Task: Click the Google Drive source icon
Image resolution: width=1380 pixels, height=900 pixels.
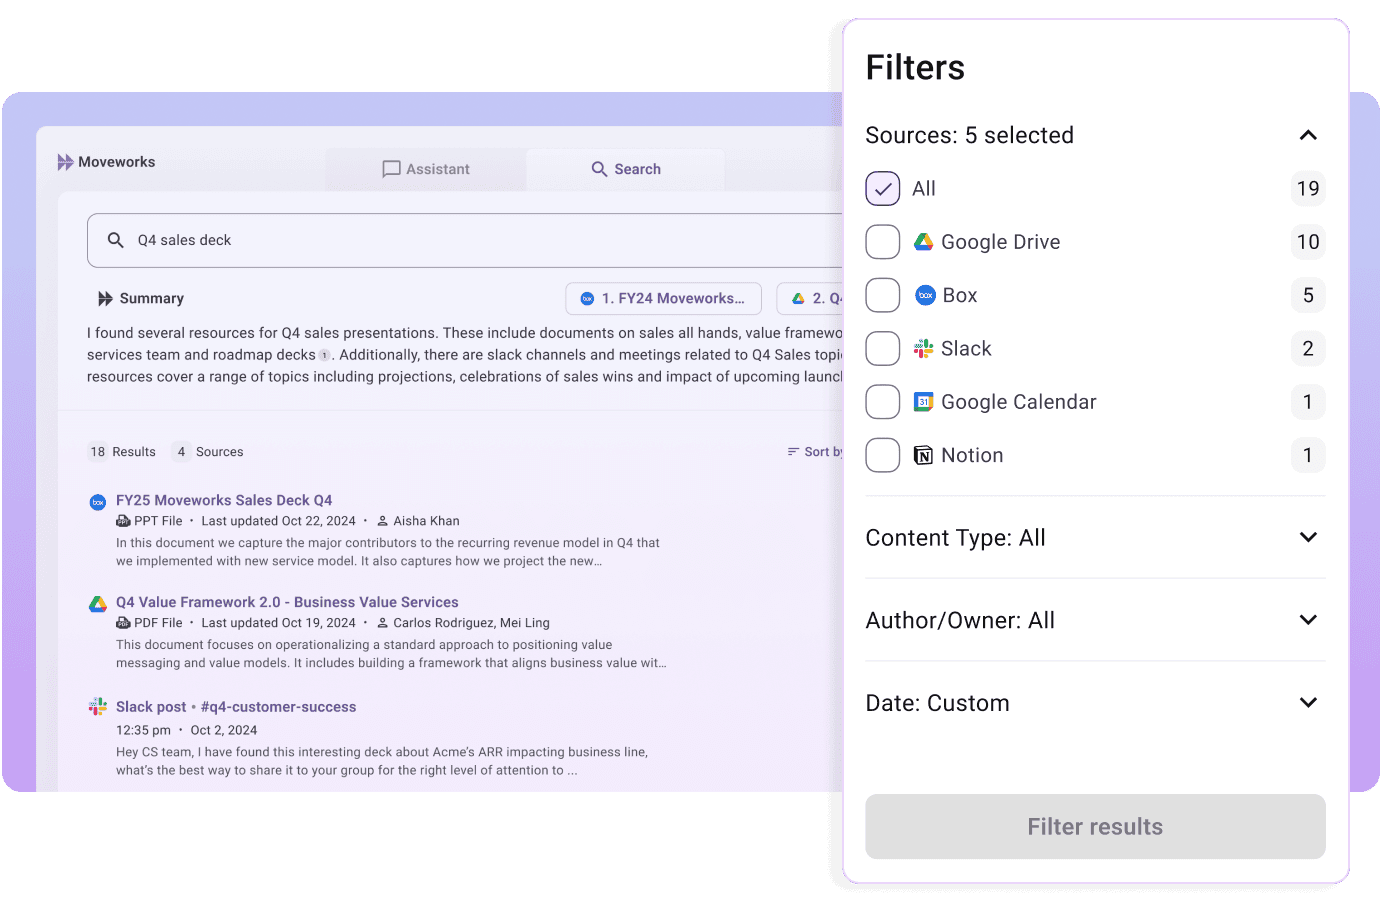Action: 922,241
